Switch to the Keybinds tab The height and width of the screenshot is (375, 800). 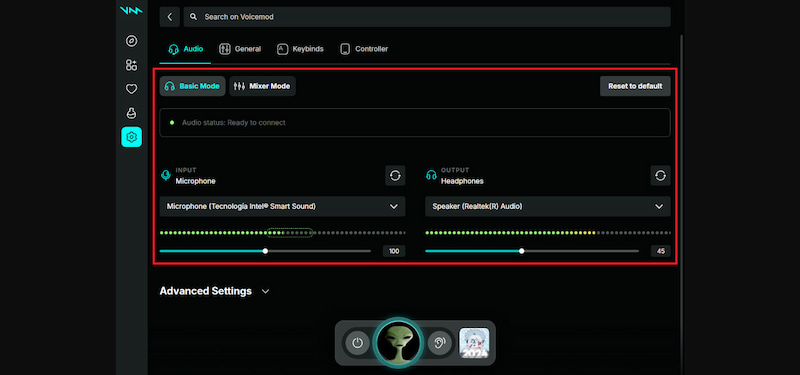tap(300, 49)
